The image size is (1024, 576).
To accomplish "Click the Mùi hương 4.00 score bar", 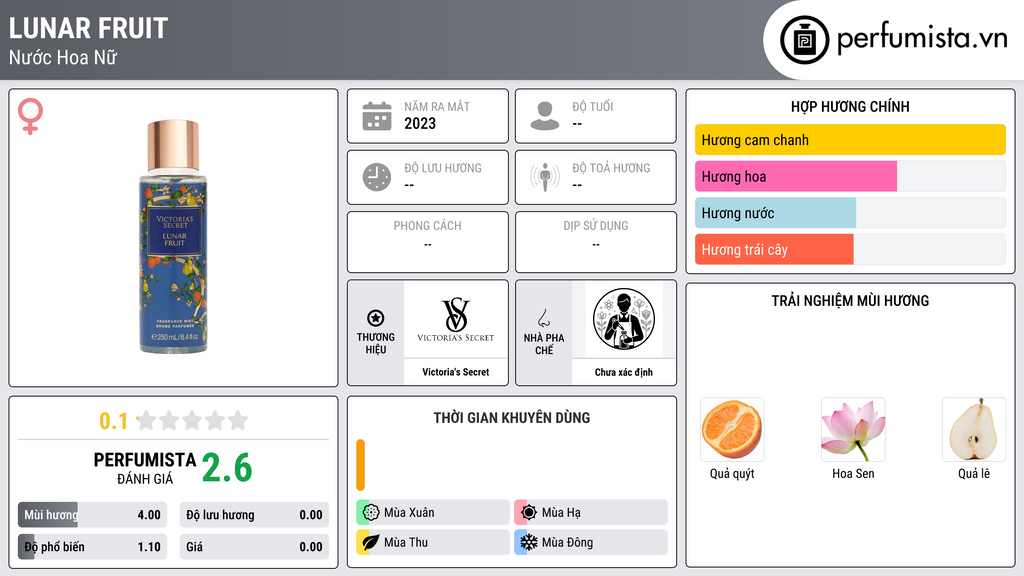I will pos(93,515).
